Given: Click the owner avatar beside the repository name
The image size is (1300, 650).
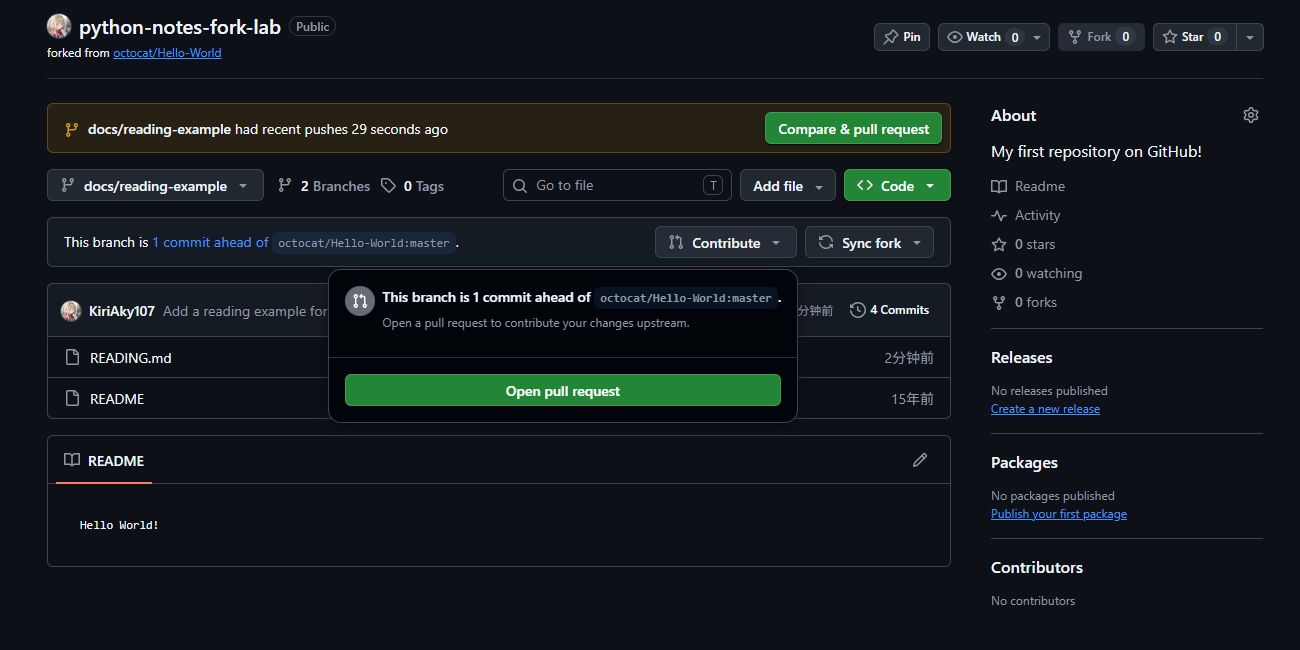Looking at the screenshot, I should click(x=59, y=27).
